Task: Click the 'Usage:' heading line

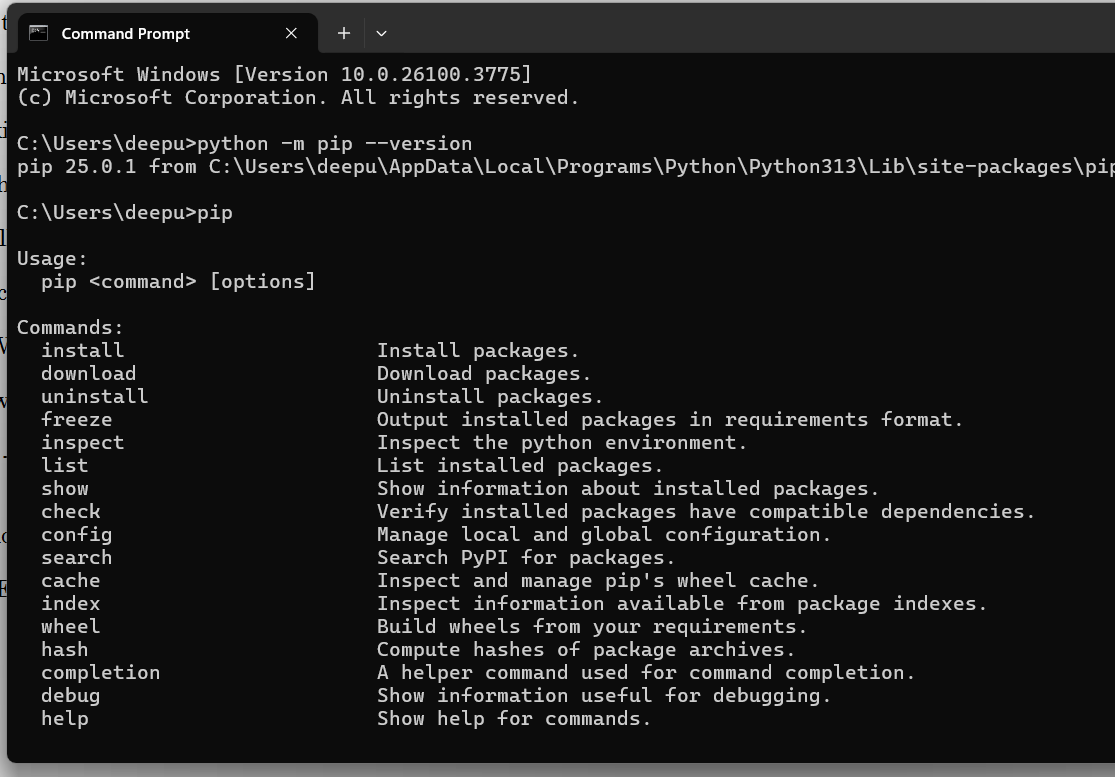Action: pos(52,259)
